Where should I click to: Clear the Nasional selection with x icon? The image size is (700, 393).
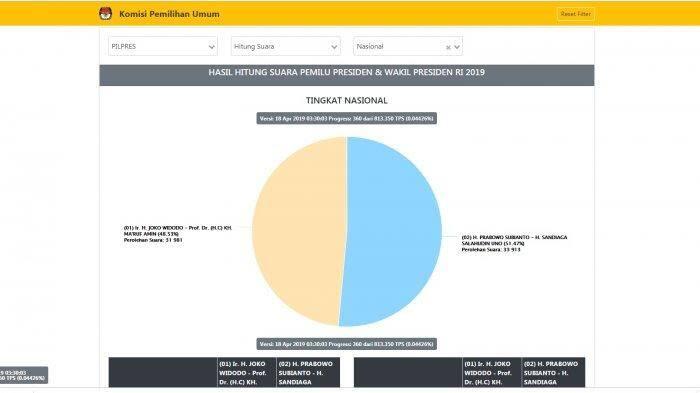[448, 47]
